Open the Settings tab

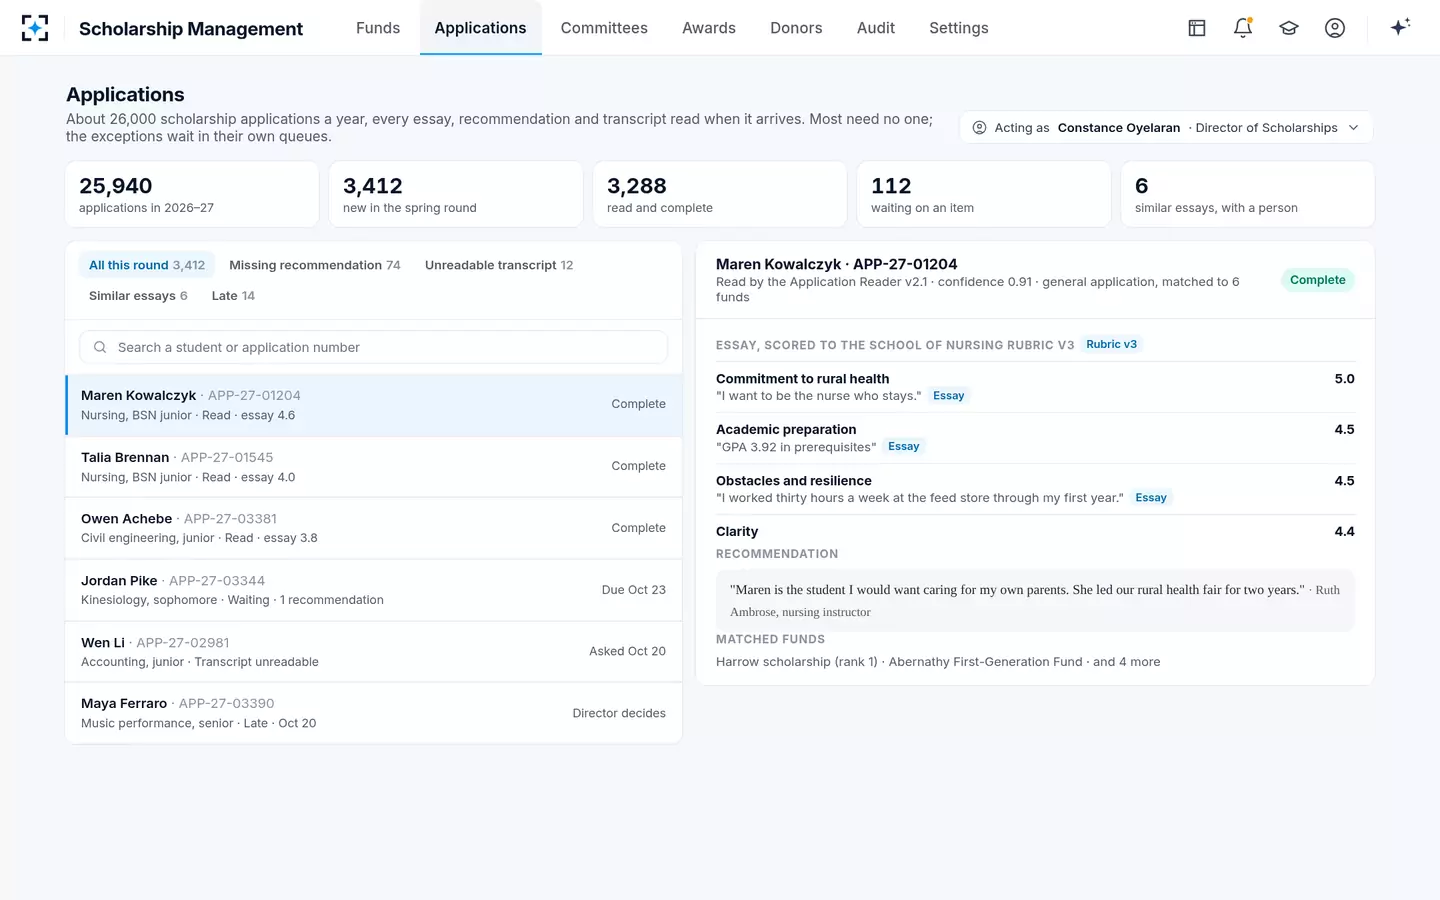tap(959, 28)
